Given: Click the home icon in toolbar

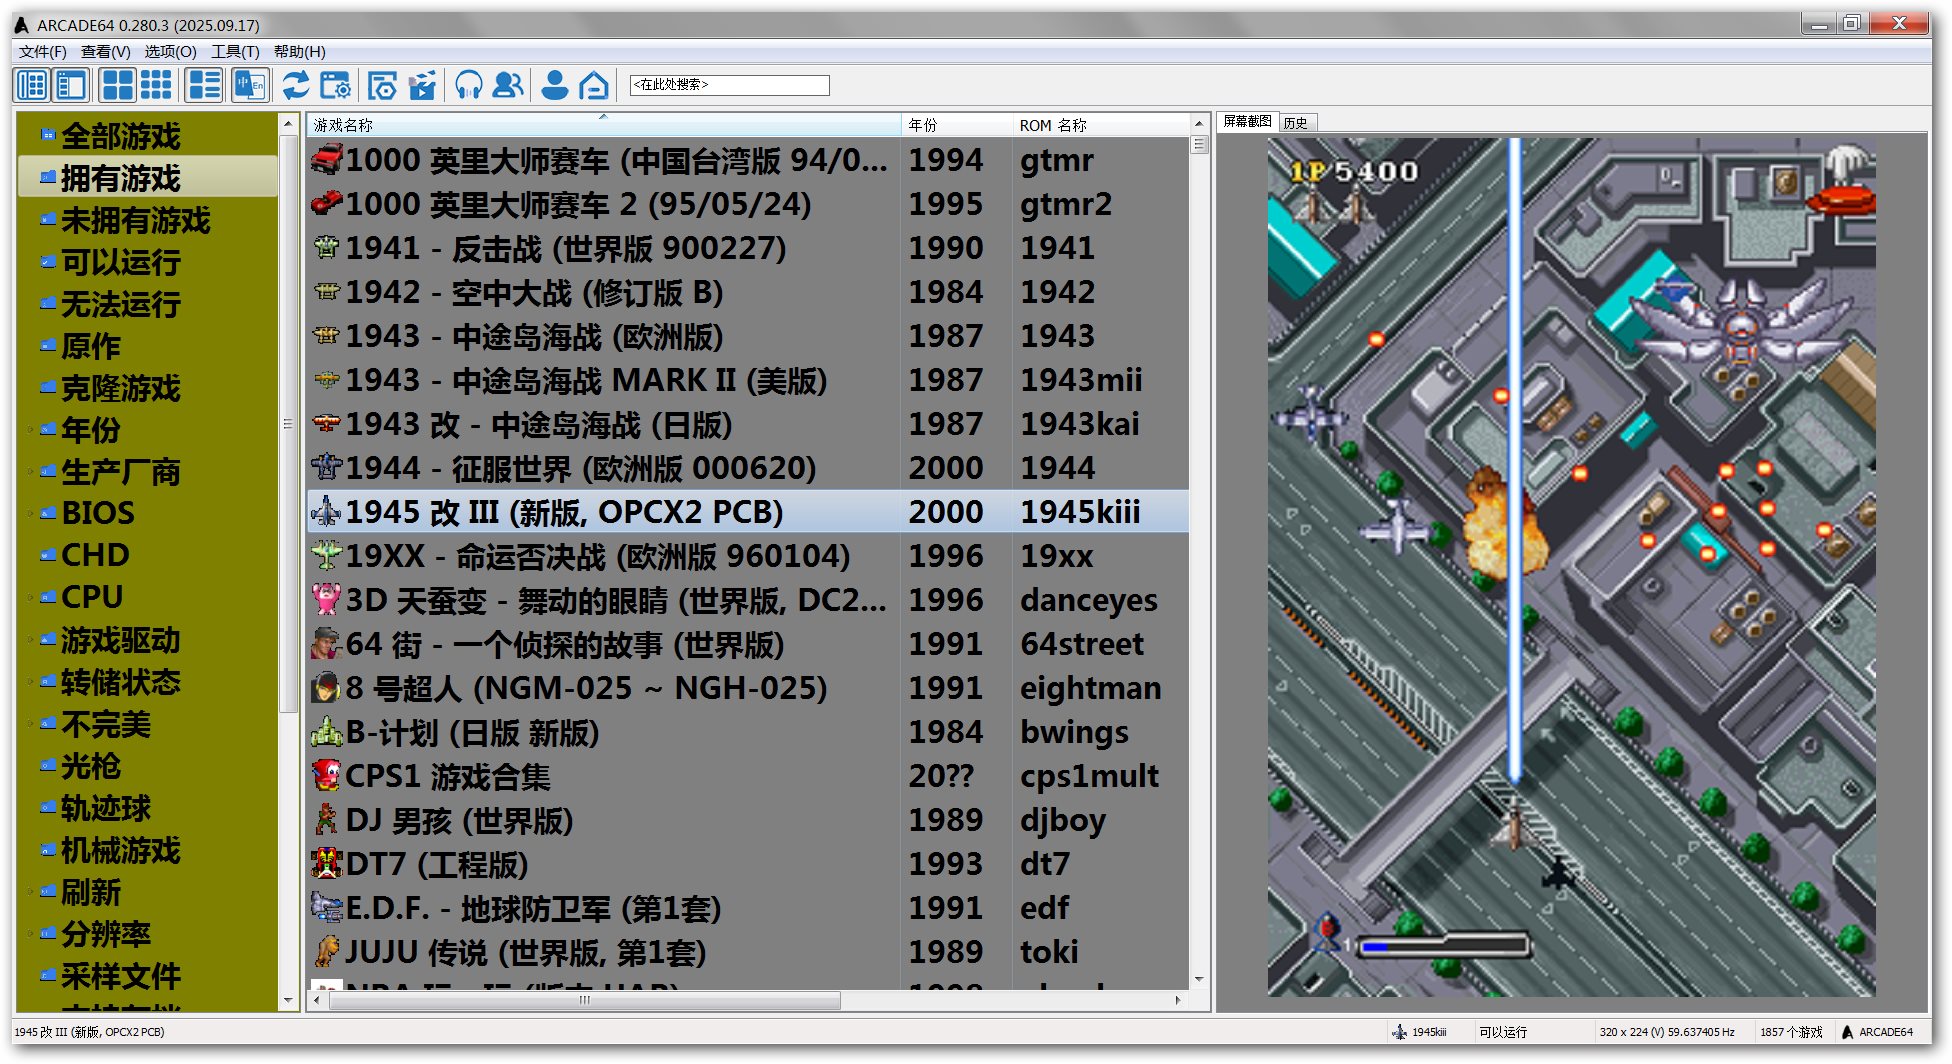Looking at the screenshot, I should tap(594, 86).
